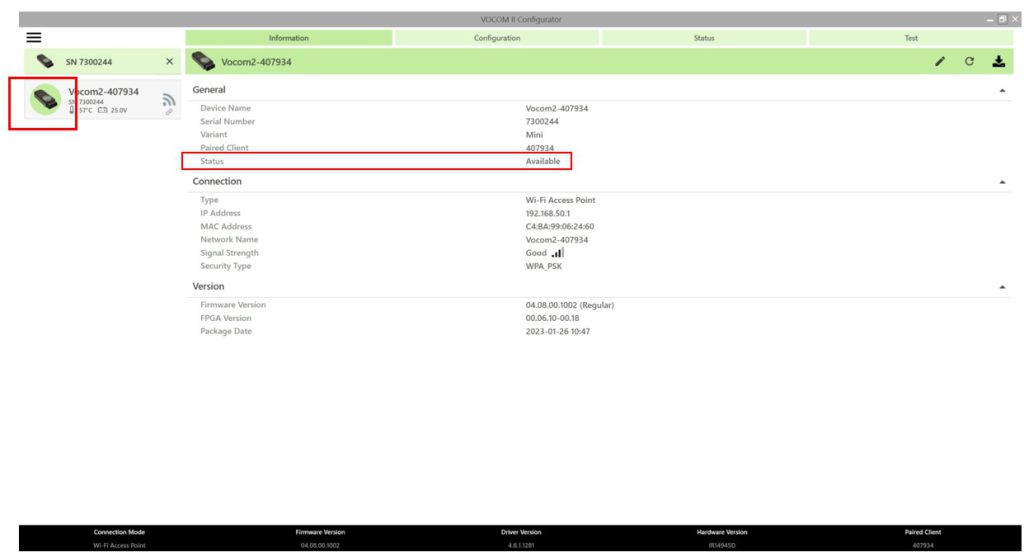Select the Vocom2-407934 name on sidebar card
Viewport: 1024px width, 557px height.
pyautogui.click(x=103, y=91)
